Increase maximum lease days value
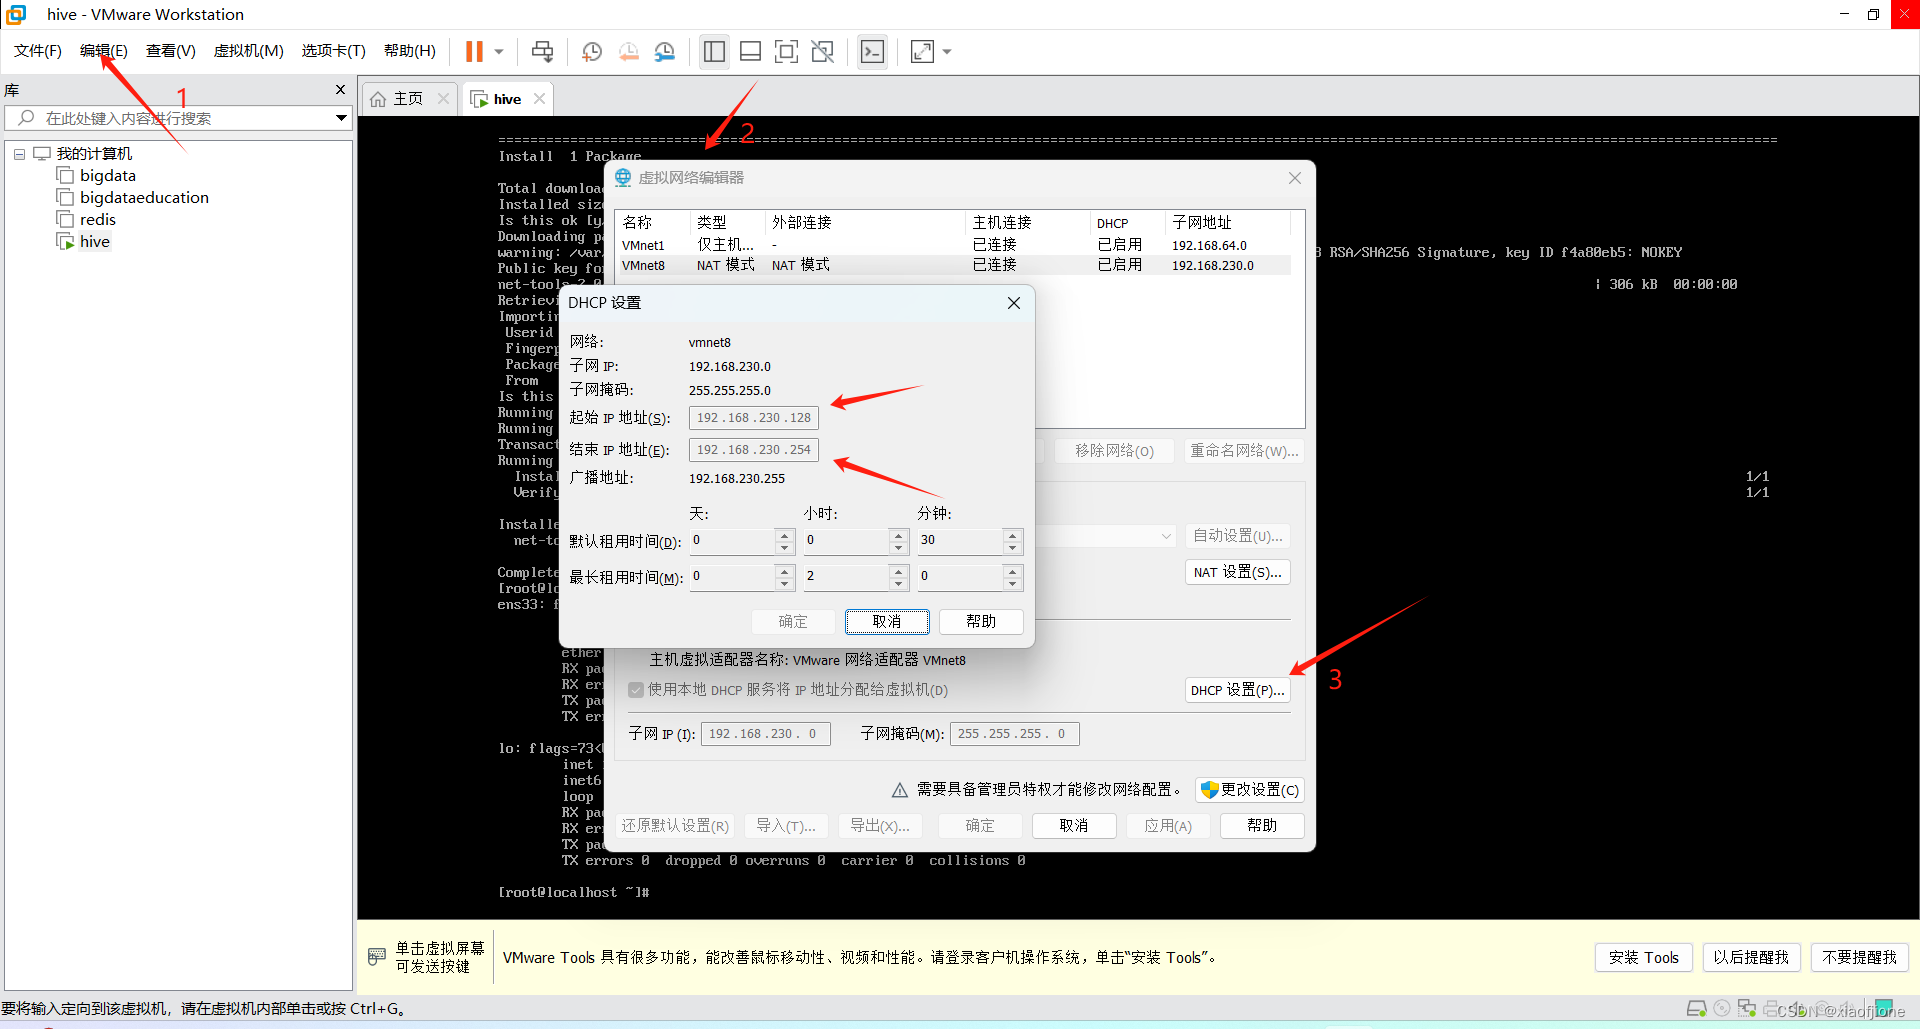 785,571
